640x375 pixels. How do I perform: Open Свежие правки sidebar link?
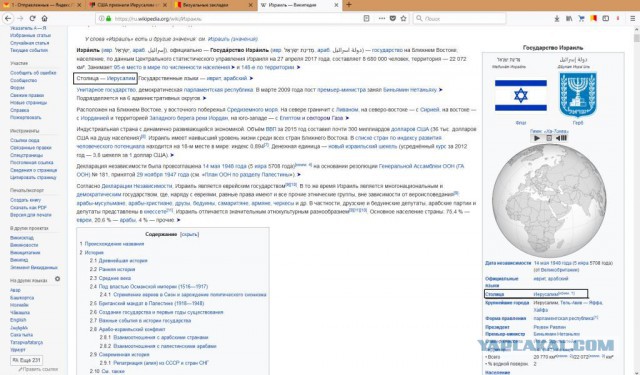(x=27, y=95)
